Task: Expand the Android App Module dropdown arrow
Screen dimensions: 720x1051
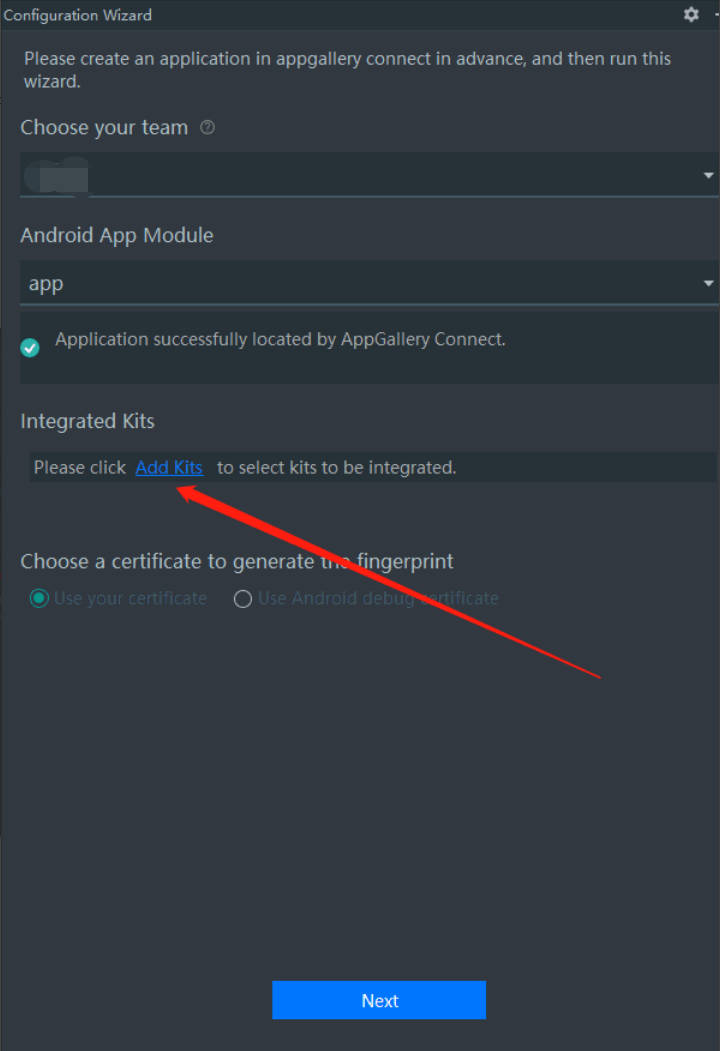Action: (708, 284)
